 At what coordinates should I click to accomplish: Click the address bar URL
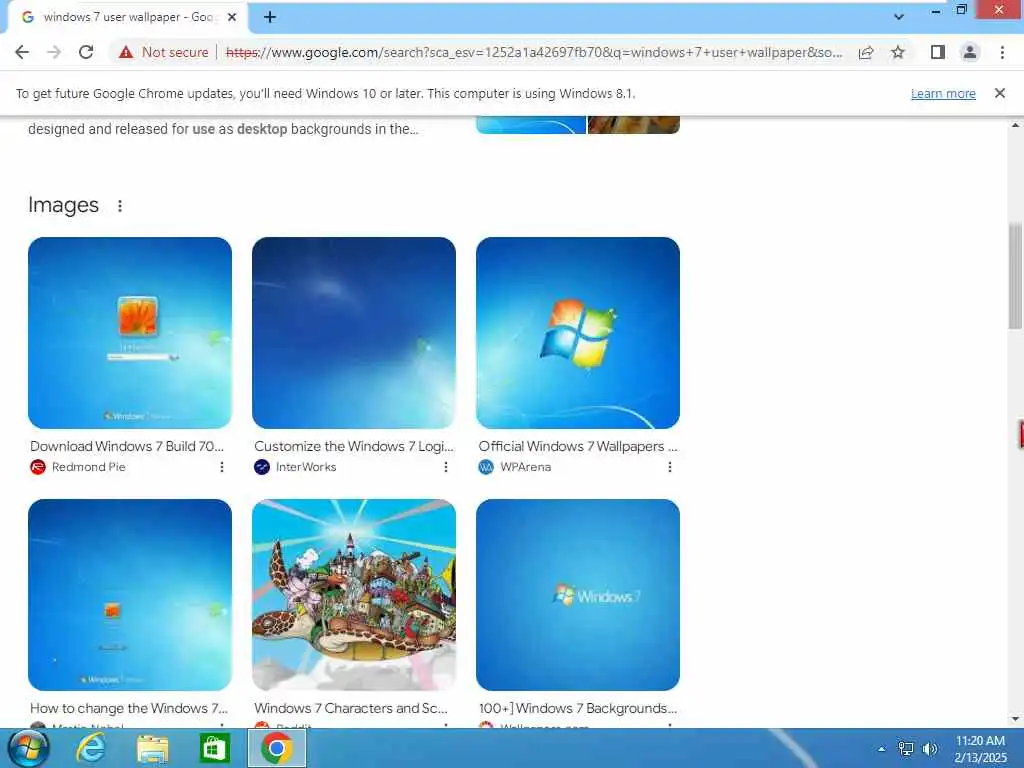(534, 52)
